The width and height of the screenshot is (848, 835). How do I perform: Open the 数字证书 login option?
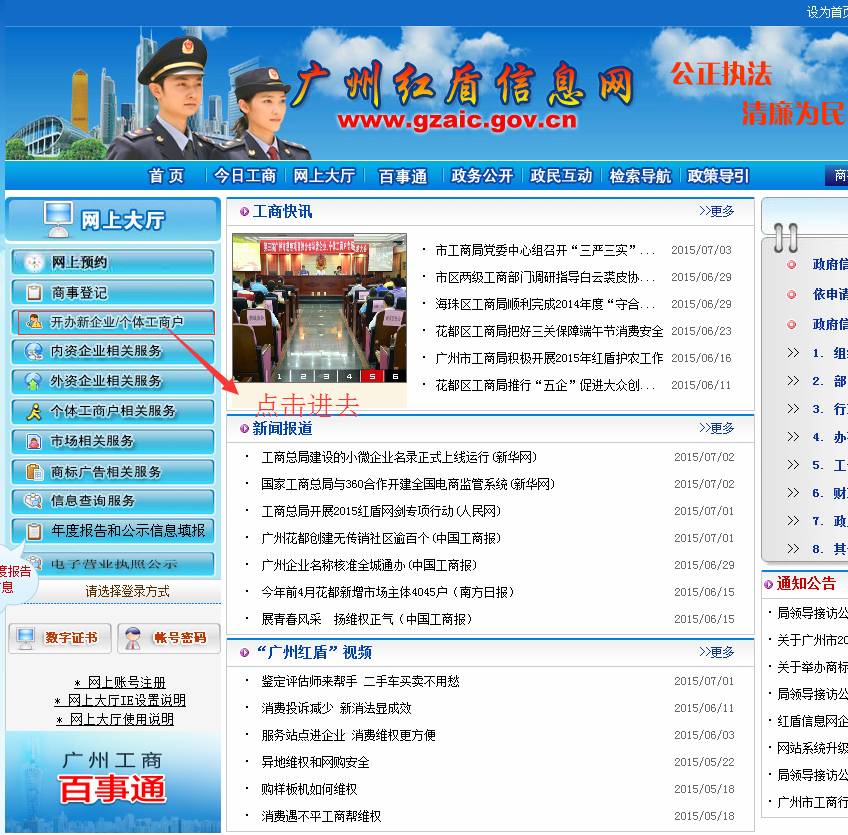pyautogui.click(x=59, y=637)
